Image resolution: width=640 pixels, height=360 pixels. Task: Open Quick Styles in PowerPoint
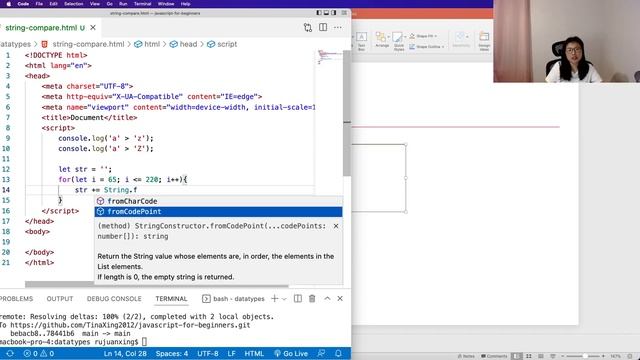click(x=399, y=41)
